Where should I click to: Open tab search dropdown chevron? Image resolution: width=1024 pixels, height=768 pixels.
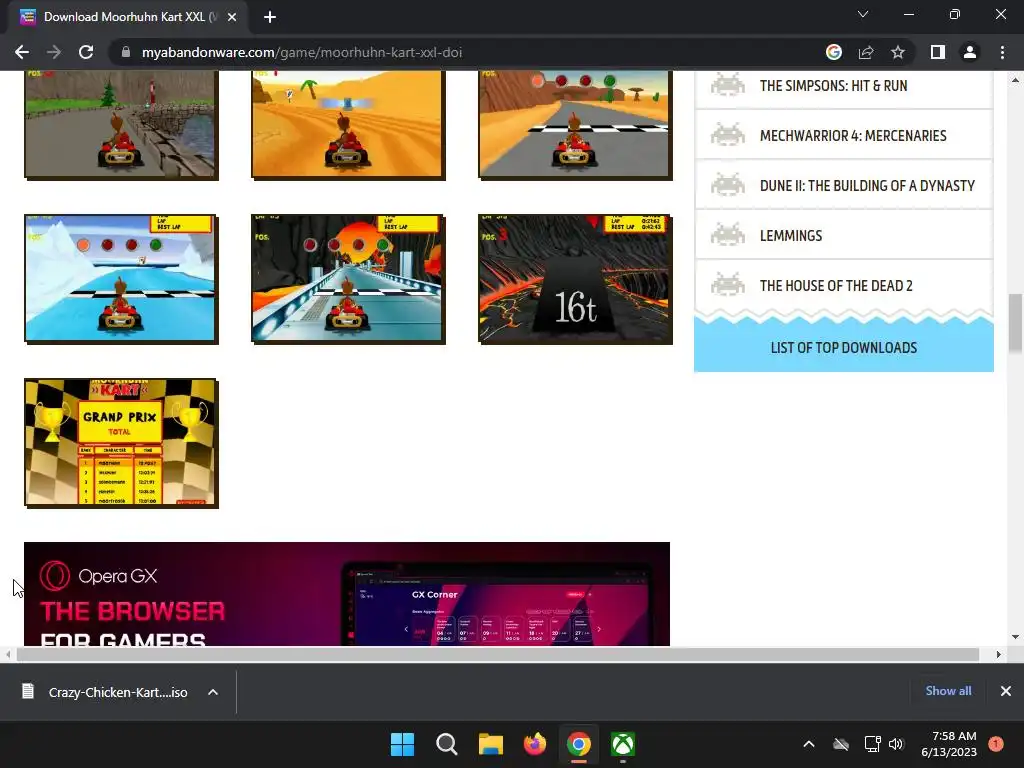863,14
